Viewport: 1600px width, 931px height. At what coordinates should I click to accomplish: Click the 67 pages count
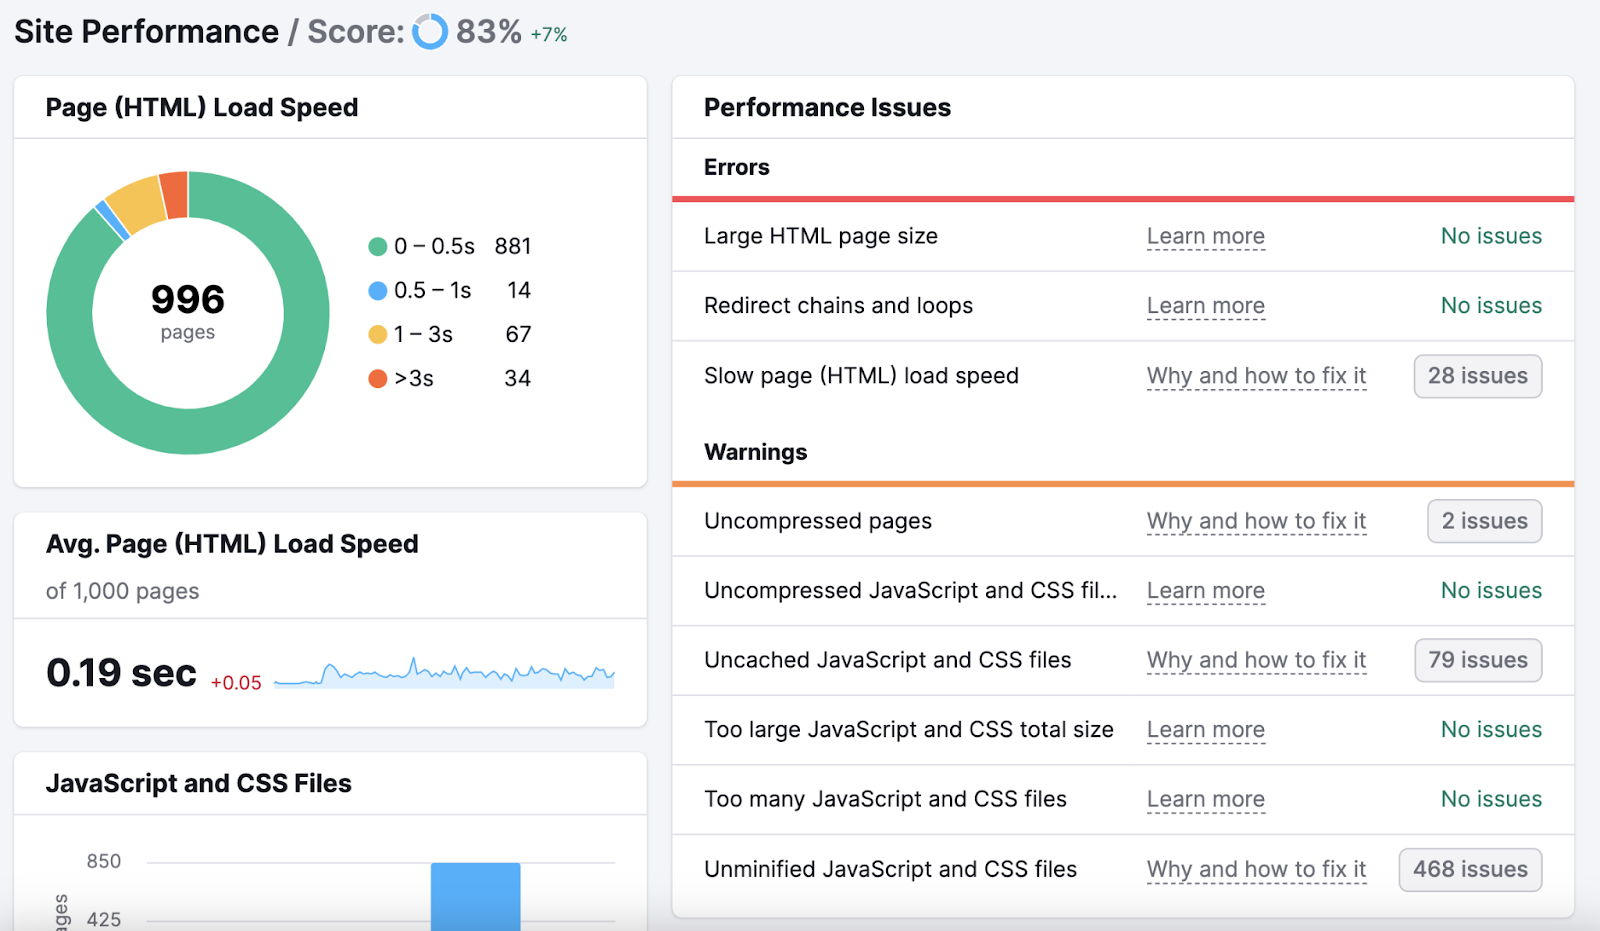(x=518, y=335)
